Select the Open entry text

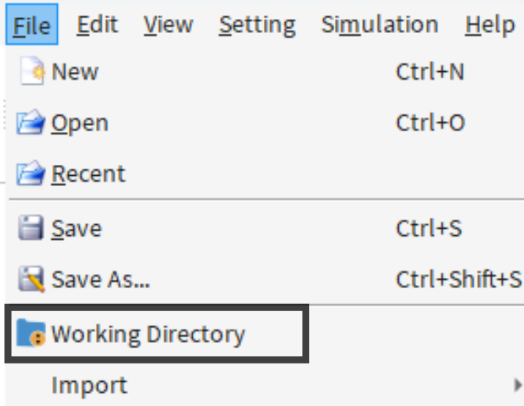click(80, 123)
